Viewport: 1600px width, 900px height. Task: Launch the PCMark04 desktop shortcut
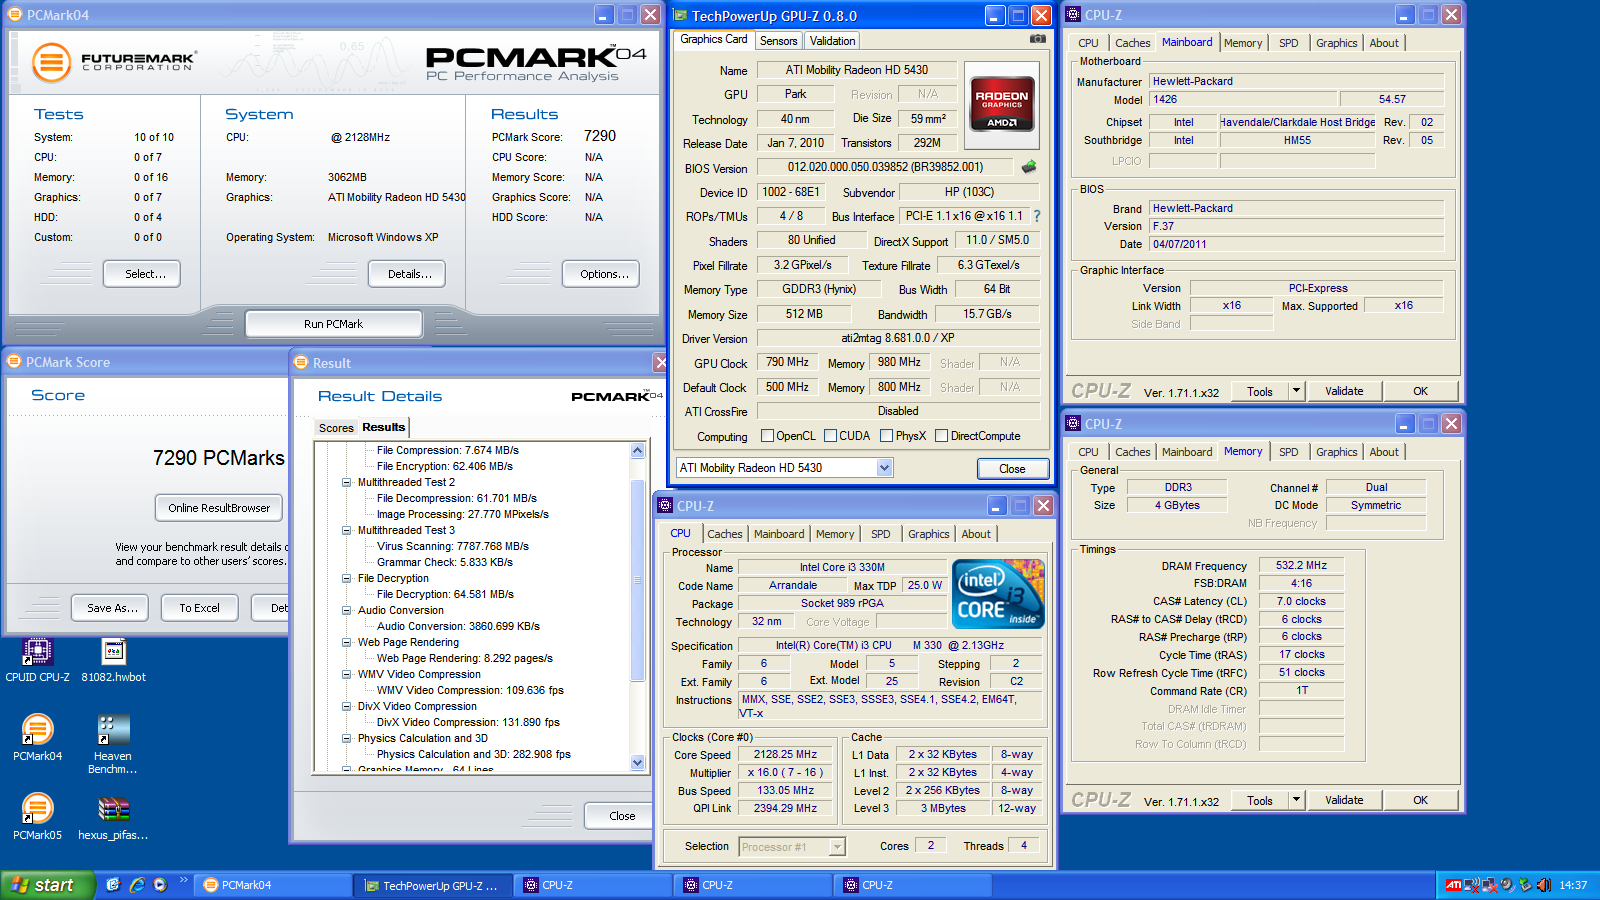pyautogui.click(x=37, y=739)
